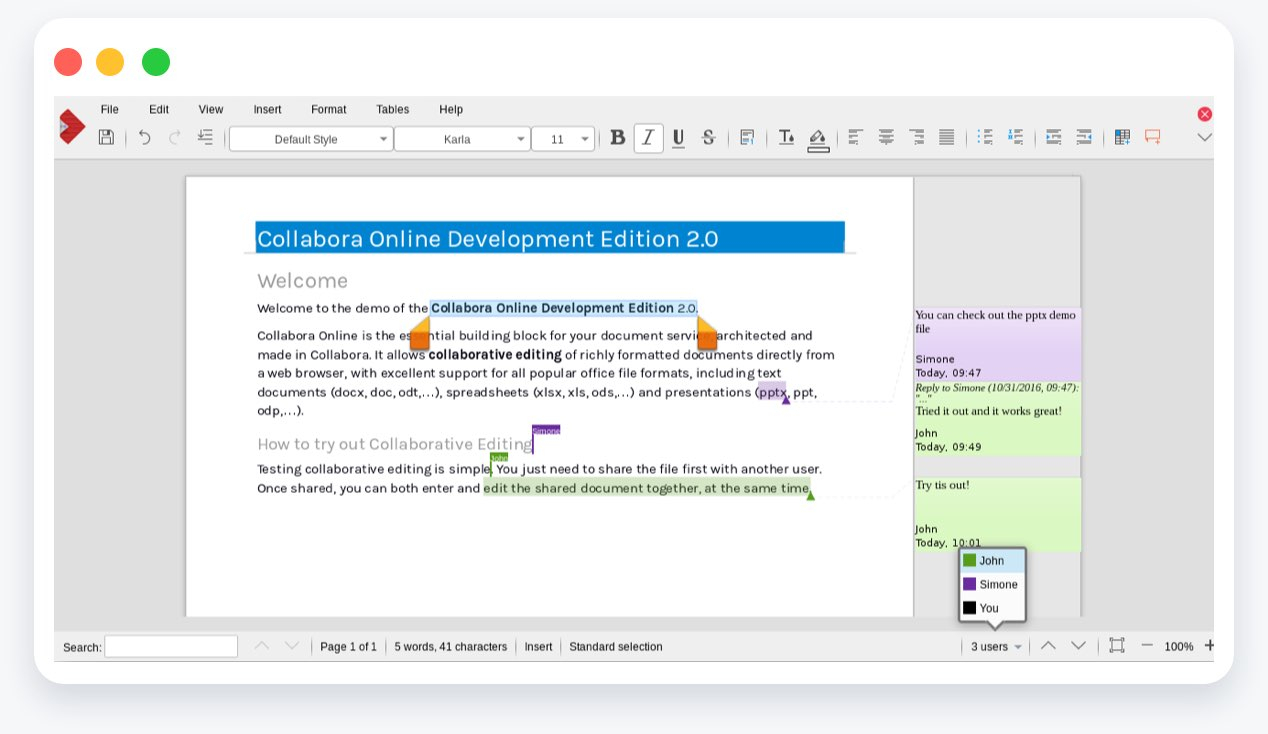Undo the last action
Screen dimensions: 1268x734
(x=145, y=138)
